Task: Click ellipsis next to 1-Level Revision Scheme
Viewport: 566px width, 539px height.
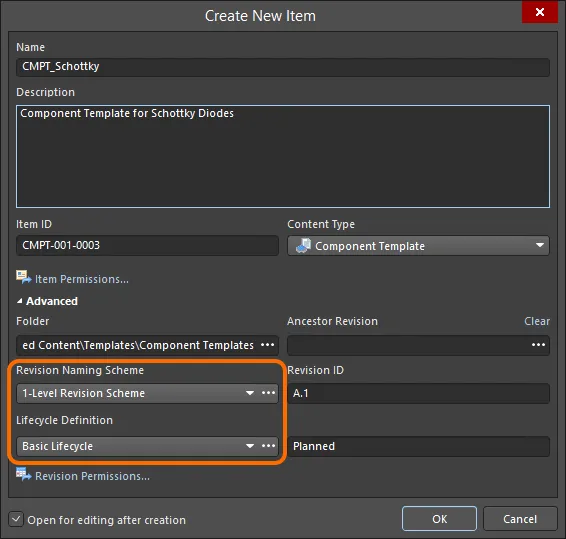Action: pos(269,393)
